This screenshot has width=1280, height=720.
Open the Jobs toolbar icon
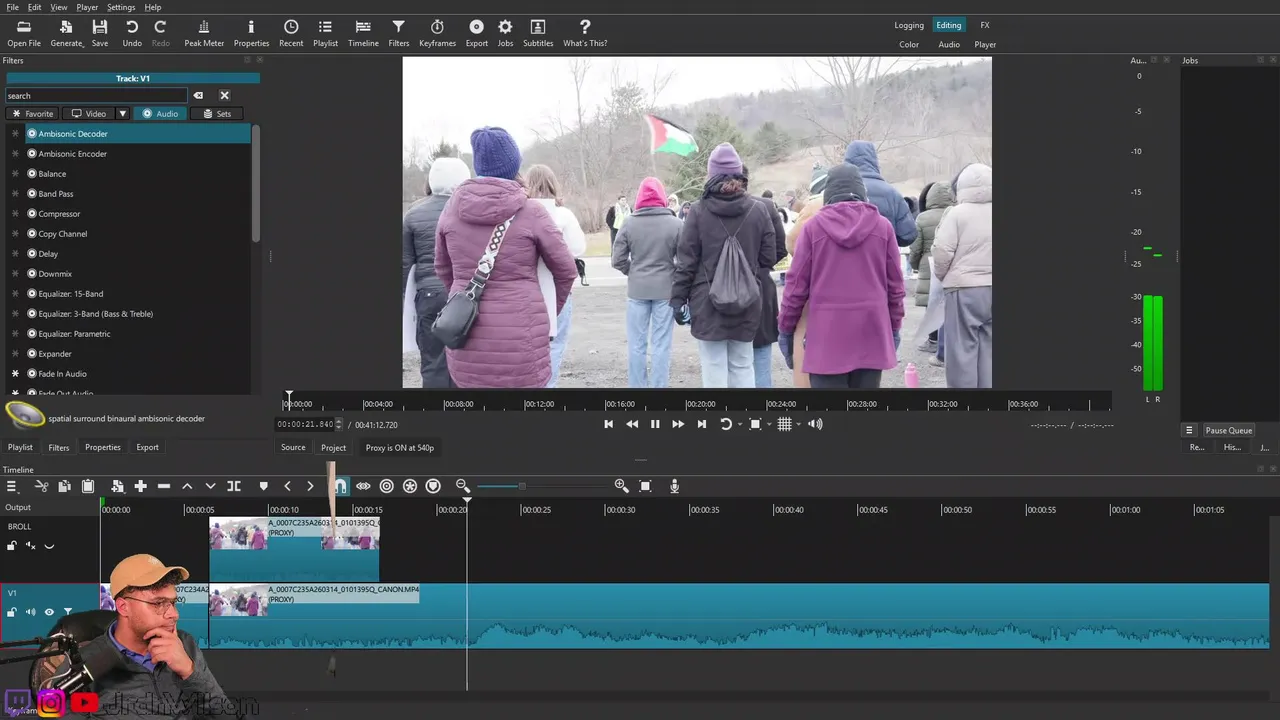[505, 33]
